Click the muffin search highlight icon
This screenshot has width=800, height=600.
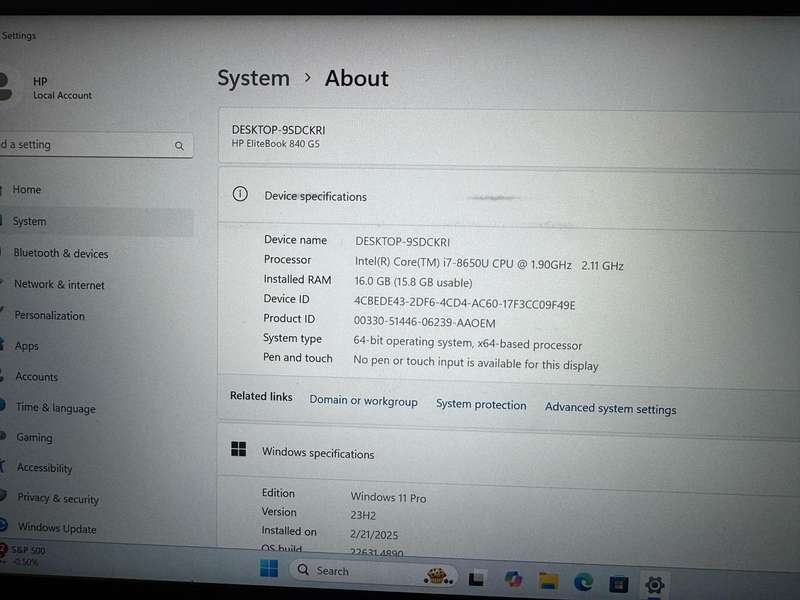pos(438,576)
